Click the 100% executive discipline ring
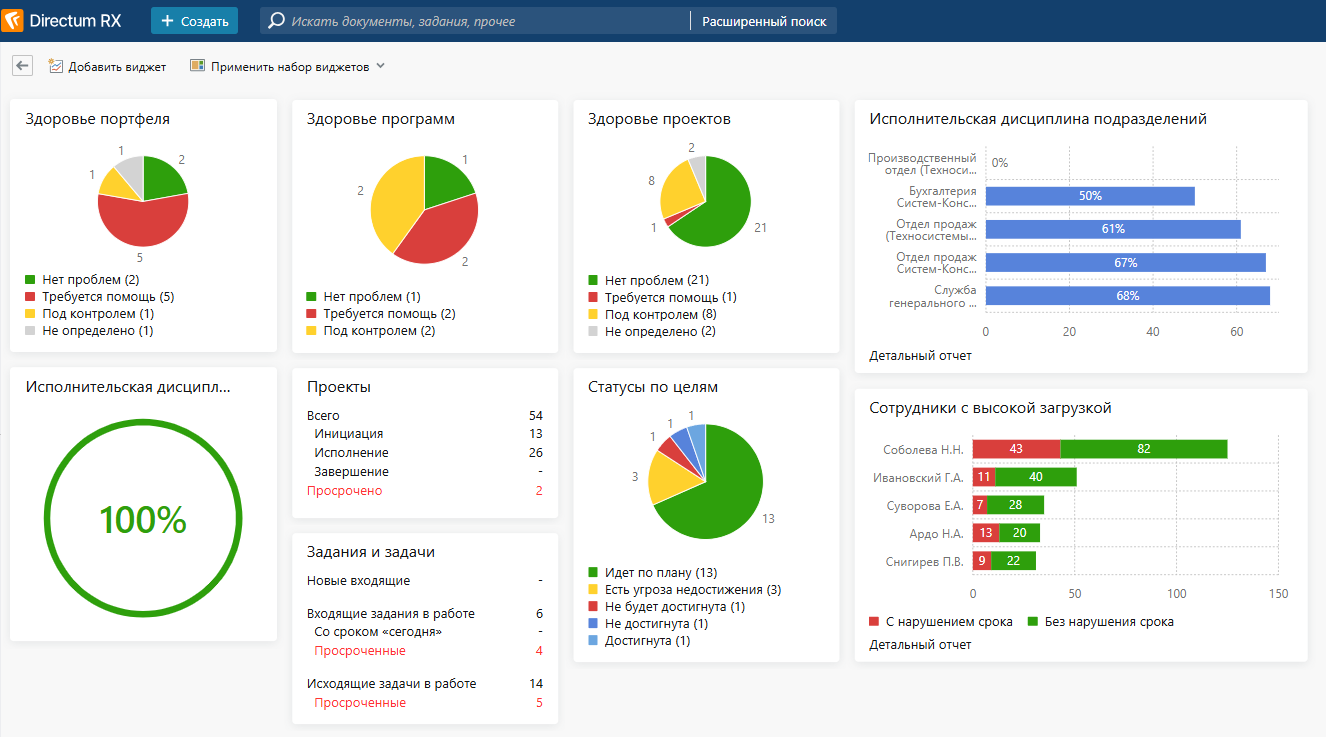 click(143, 519)
